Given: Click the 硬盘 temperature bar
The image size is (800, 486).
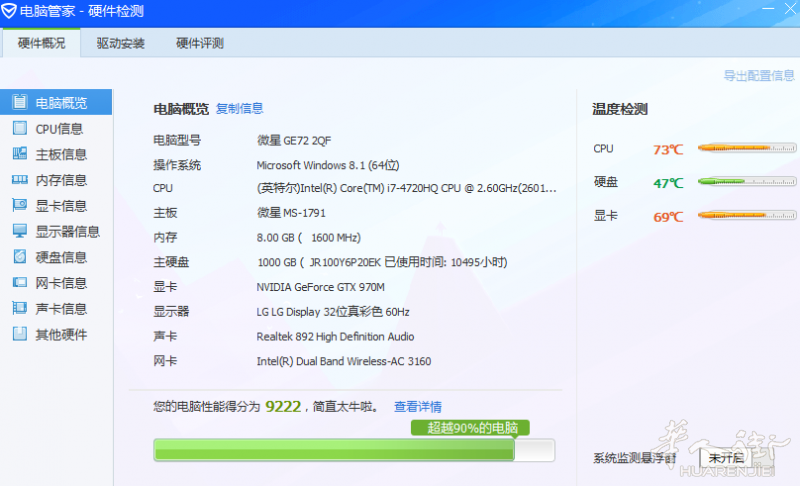Looking at the screenshot, I should [747, 181].
